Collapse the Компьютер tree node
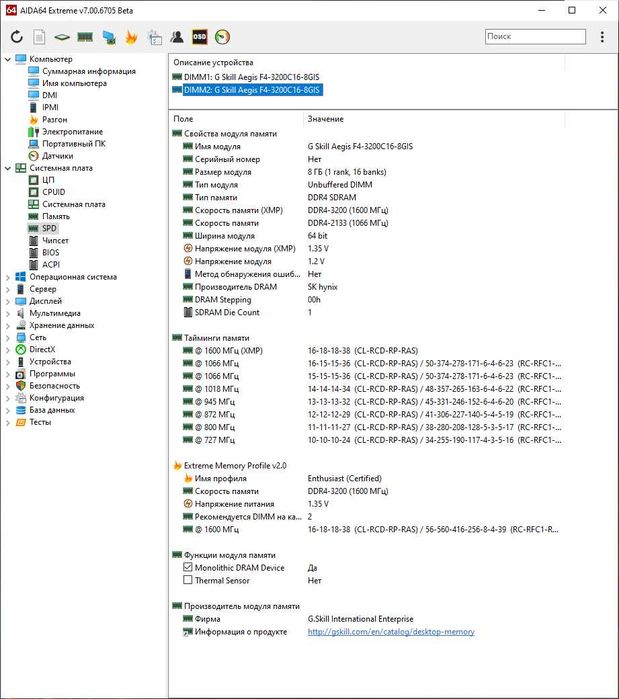 [x=8, y=59]
